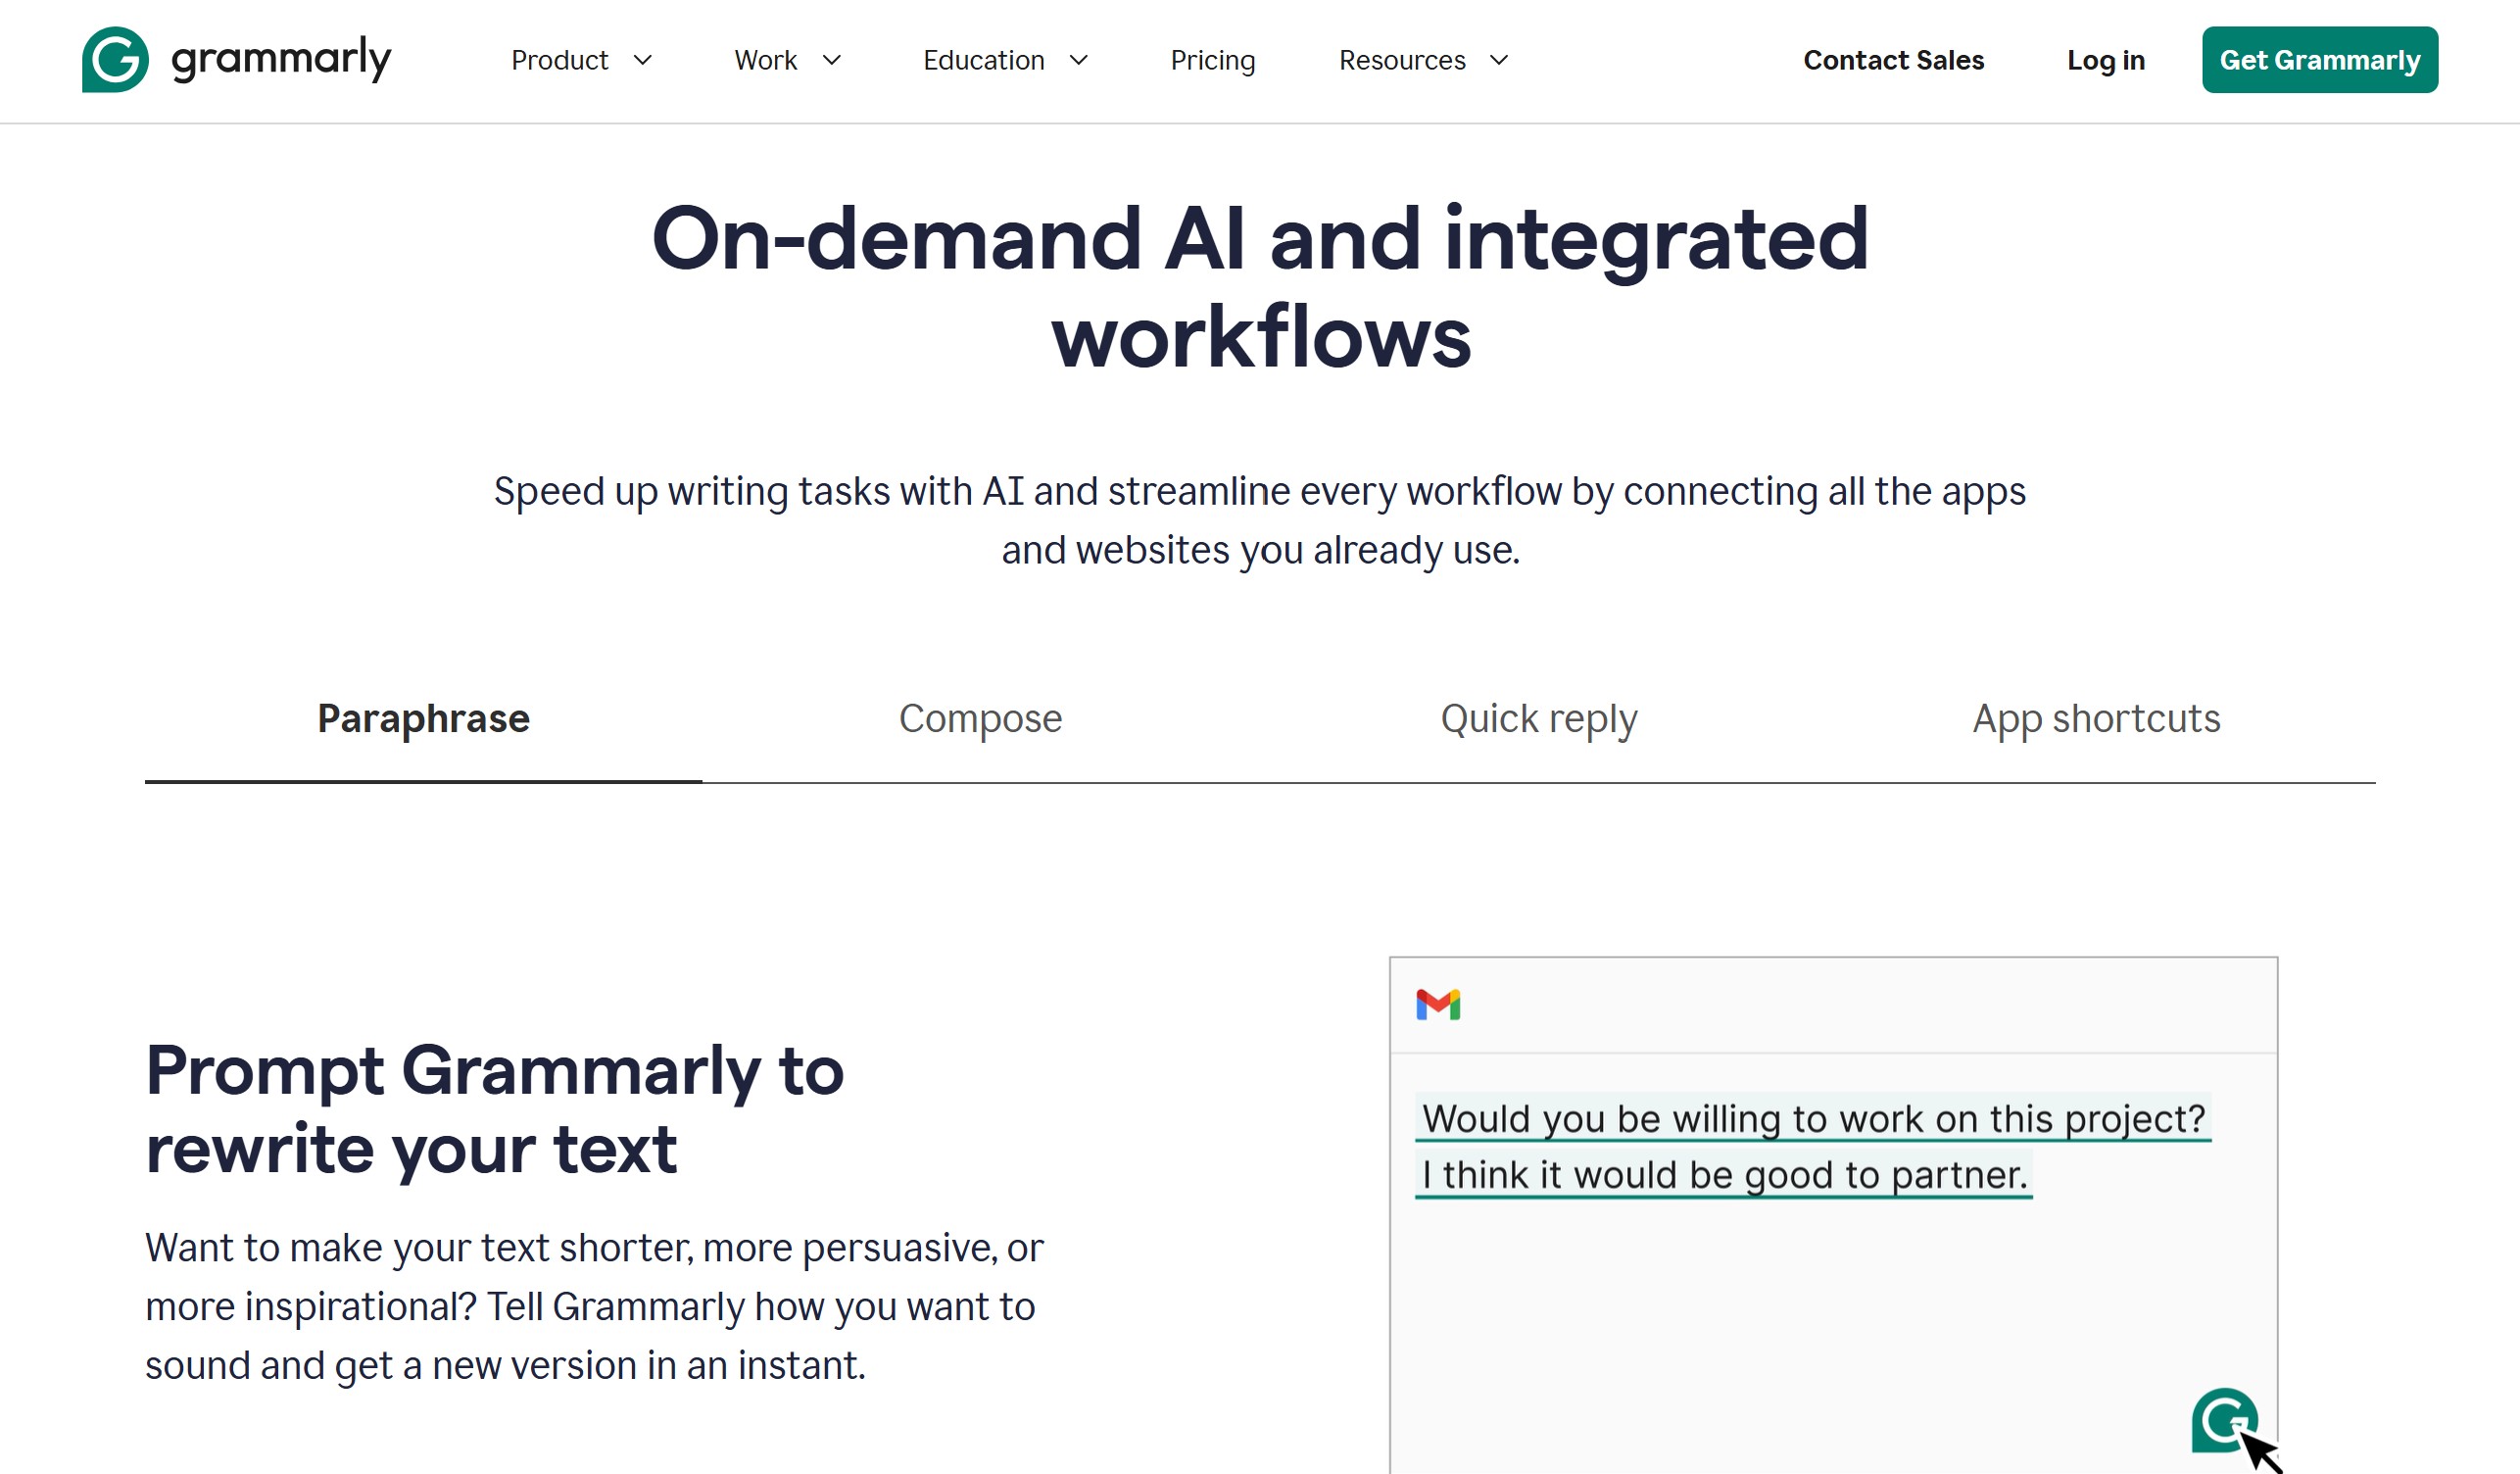Switch to the Quick reply tab
The width and height of the screenshot is (2520, 1474).
coord(1538,720)
